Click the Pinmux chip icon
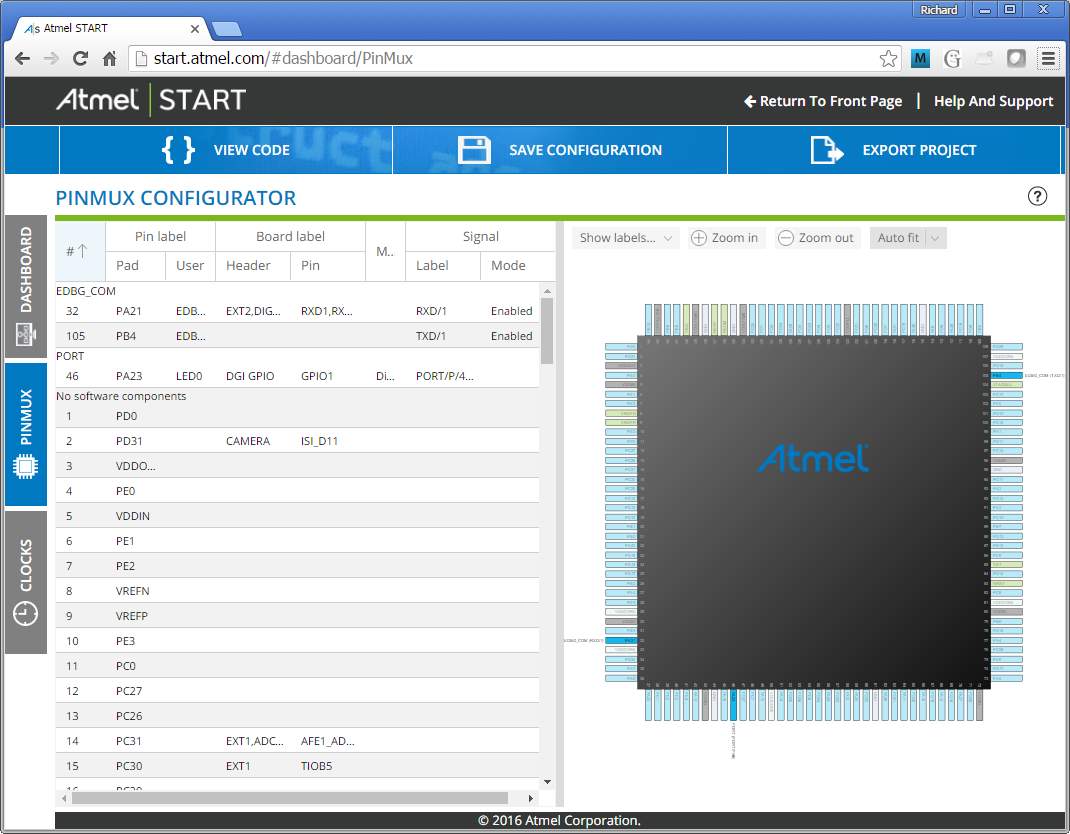The height and width of the screenshot is (834, 1070). pyautogui.click(x=25, y=467)
